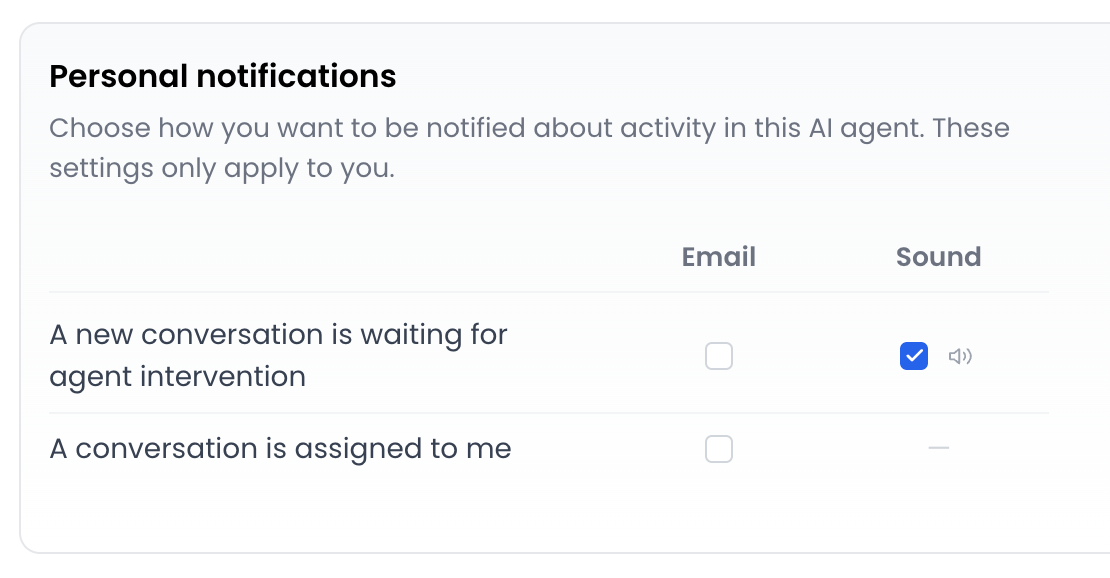Click the Sound column header
This screenshot has width=1110, height=578.
tap(938, 256)
